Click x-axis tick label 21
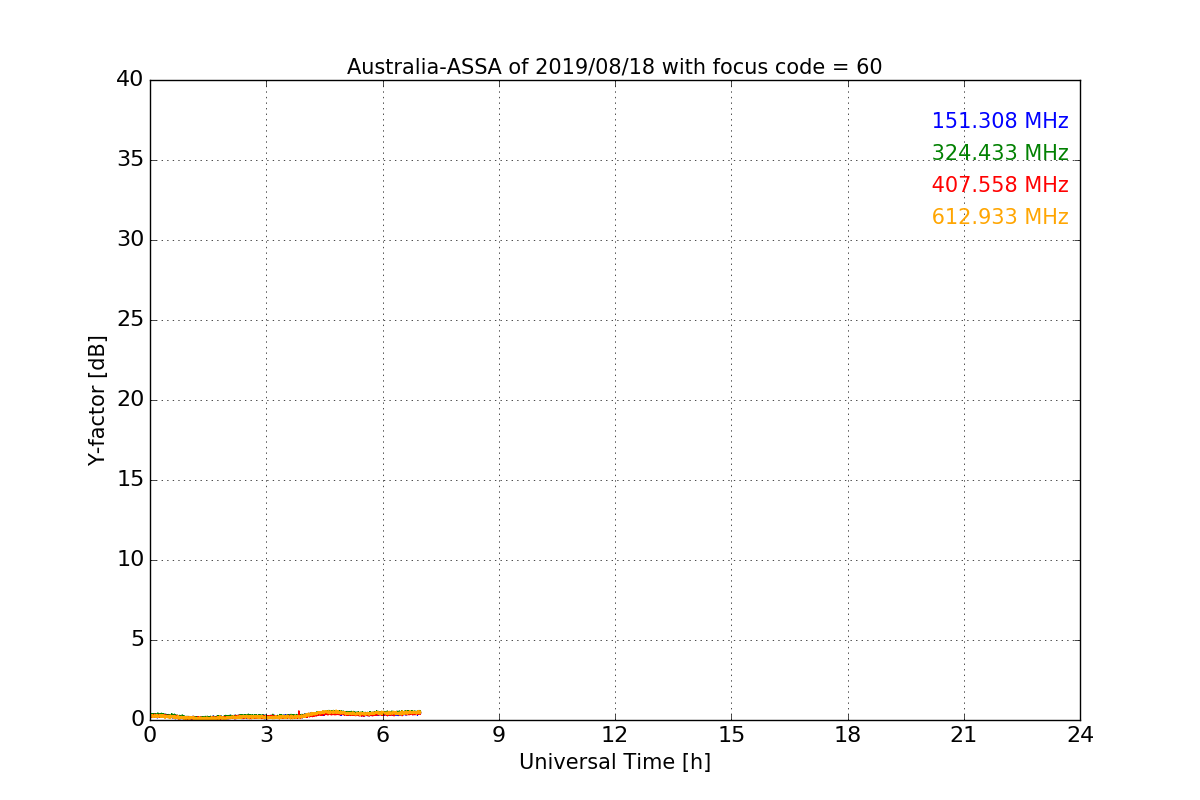 964,735
